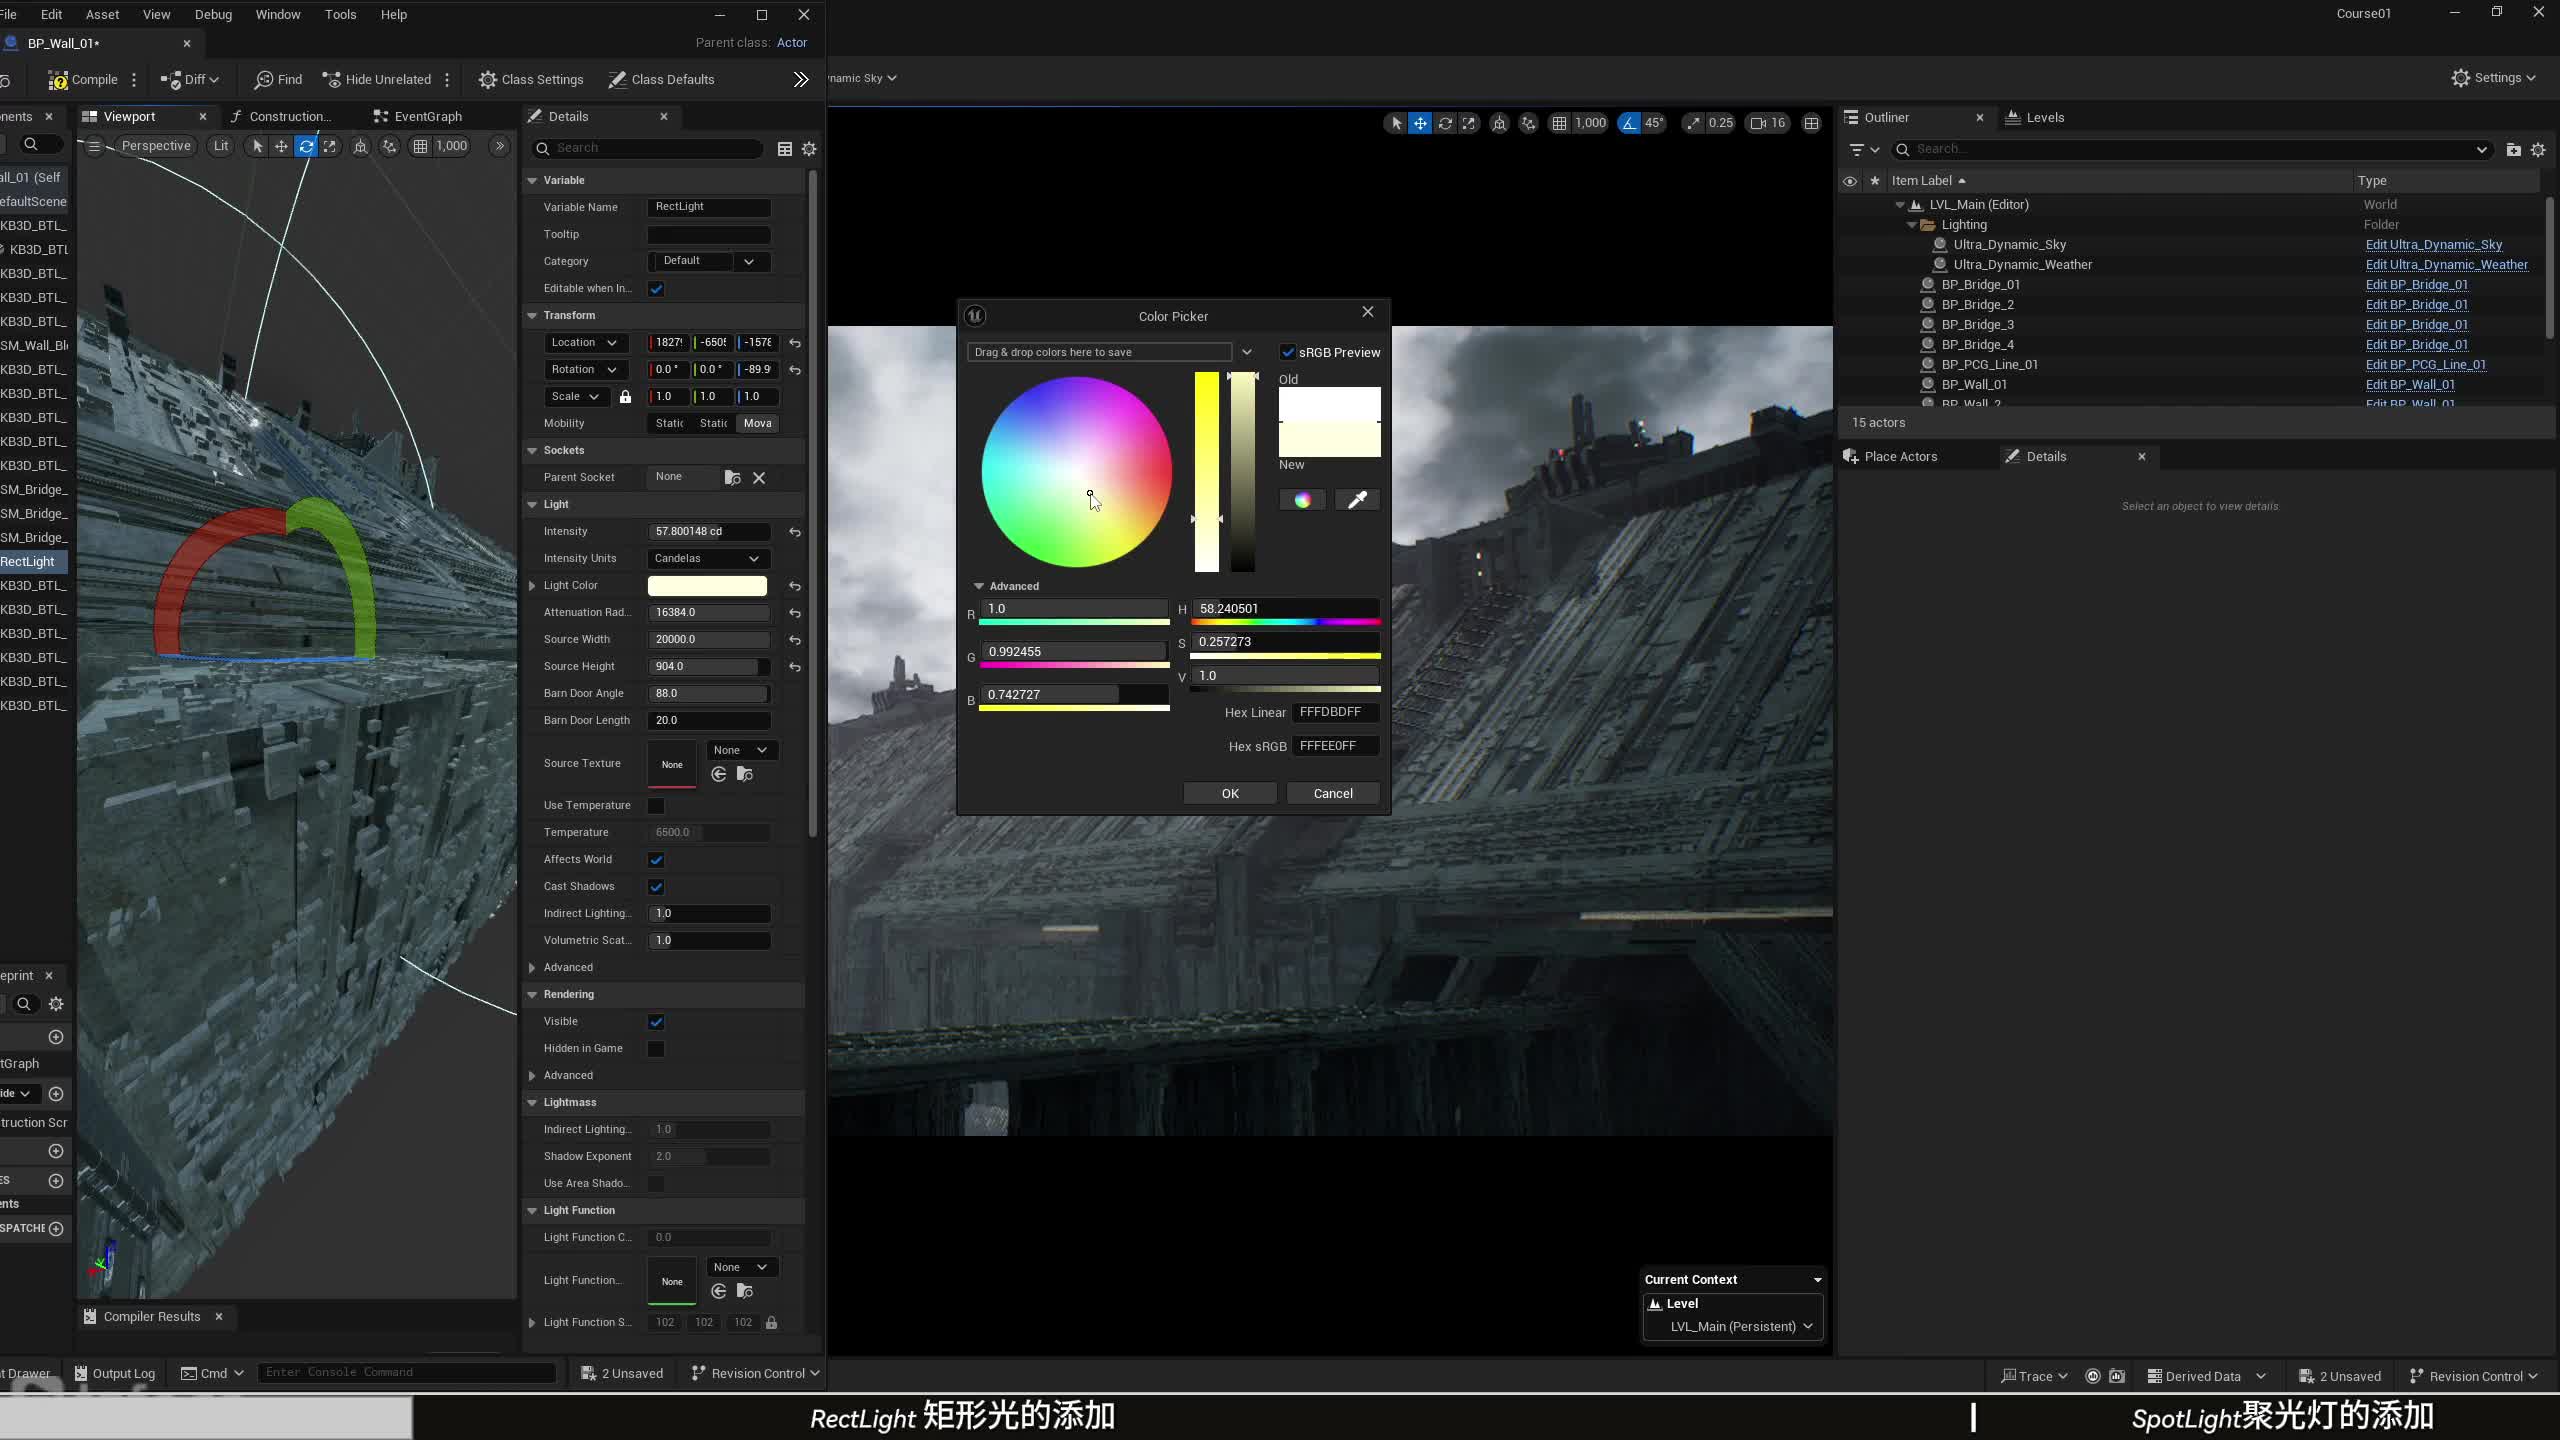The width and height of the screenshot is (2560, 1440).
Task: Open the Asset menu
Action: (x=102, y=14)
